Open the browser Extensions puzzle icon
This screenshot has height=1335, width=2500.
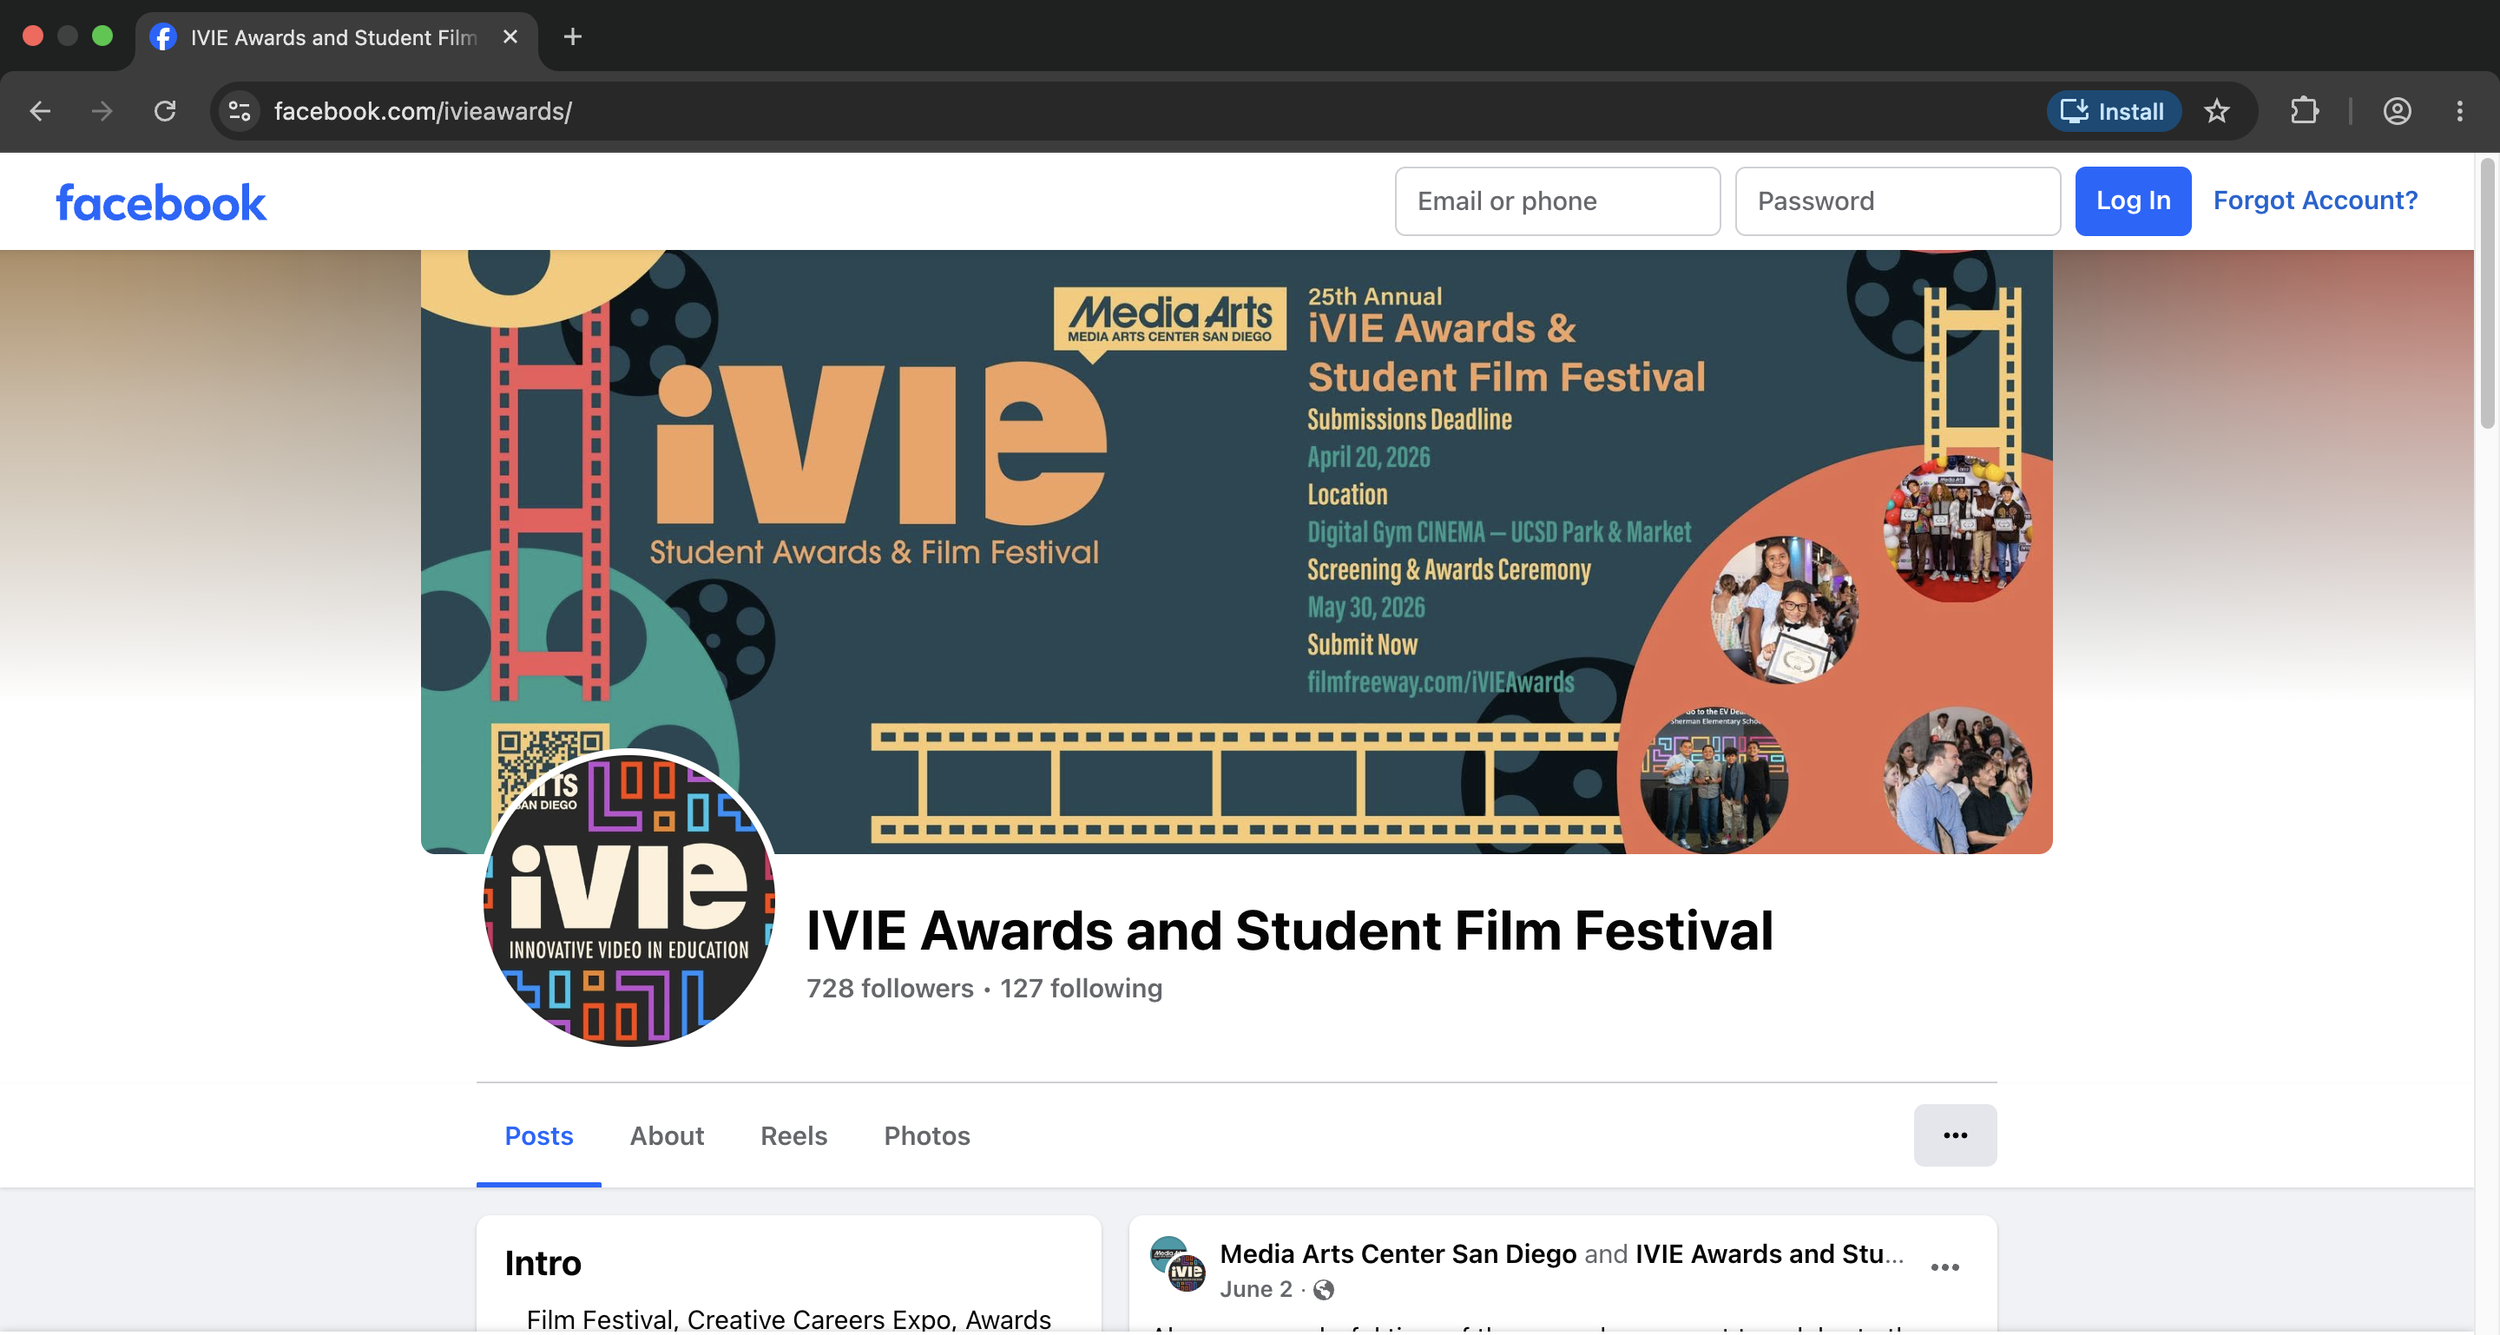2304,111
